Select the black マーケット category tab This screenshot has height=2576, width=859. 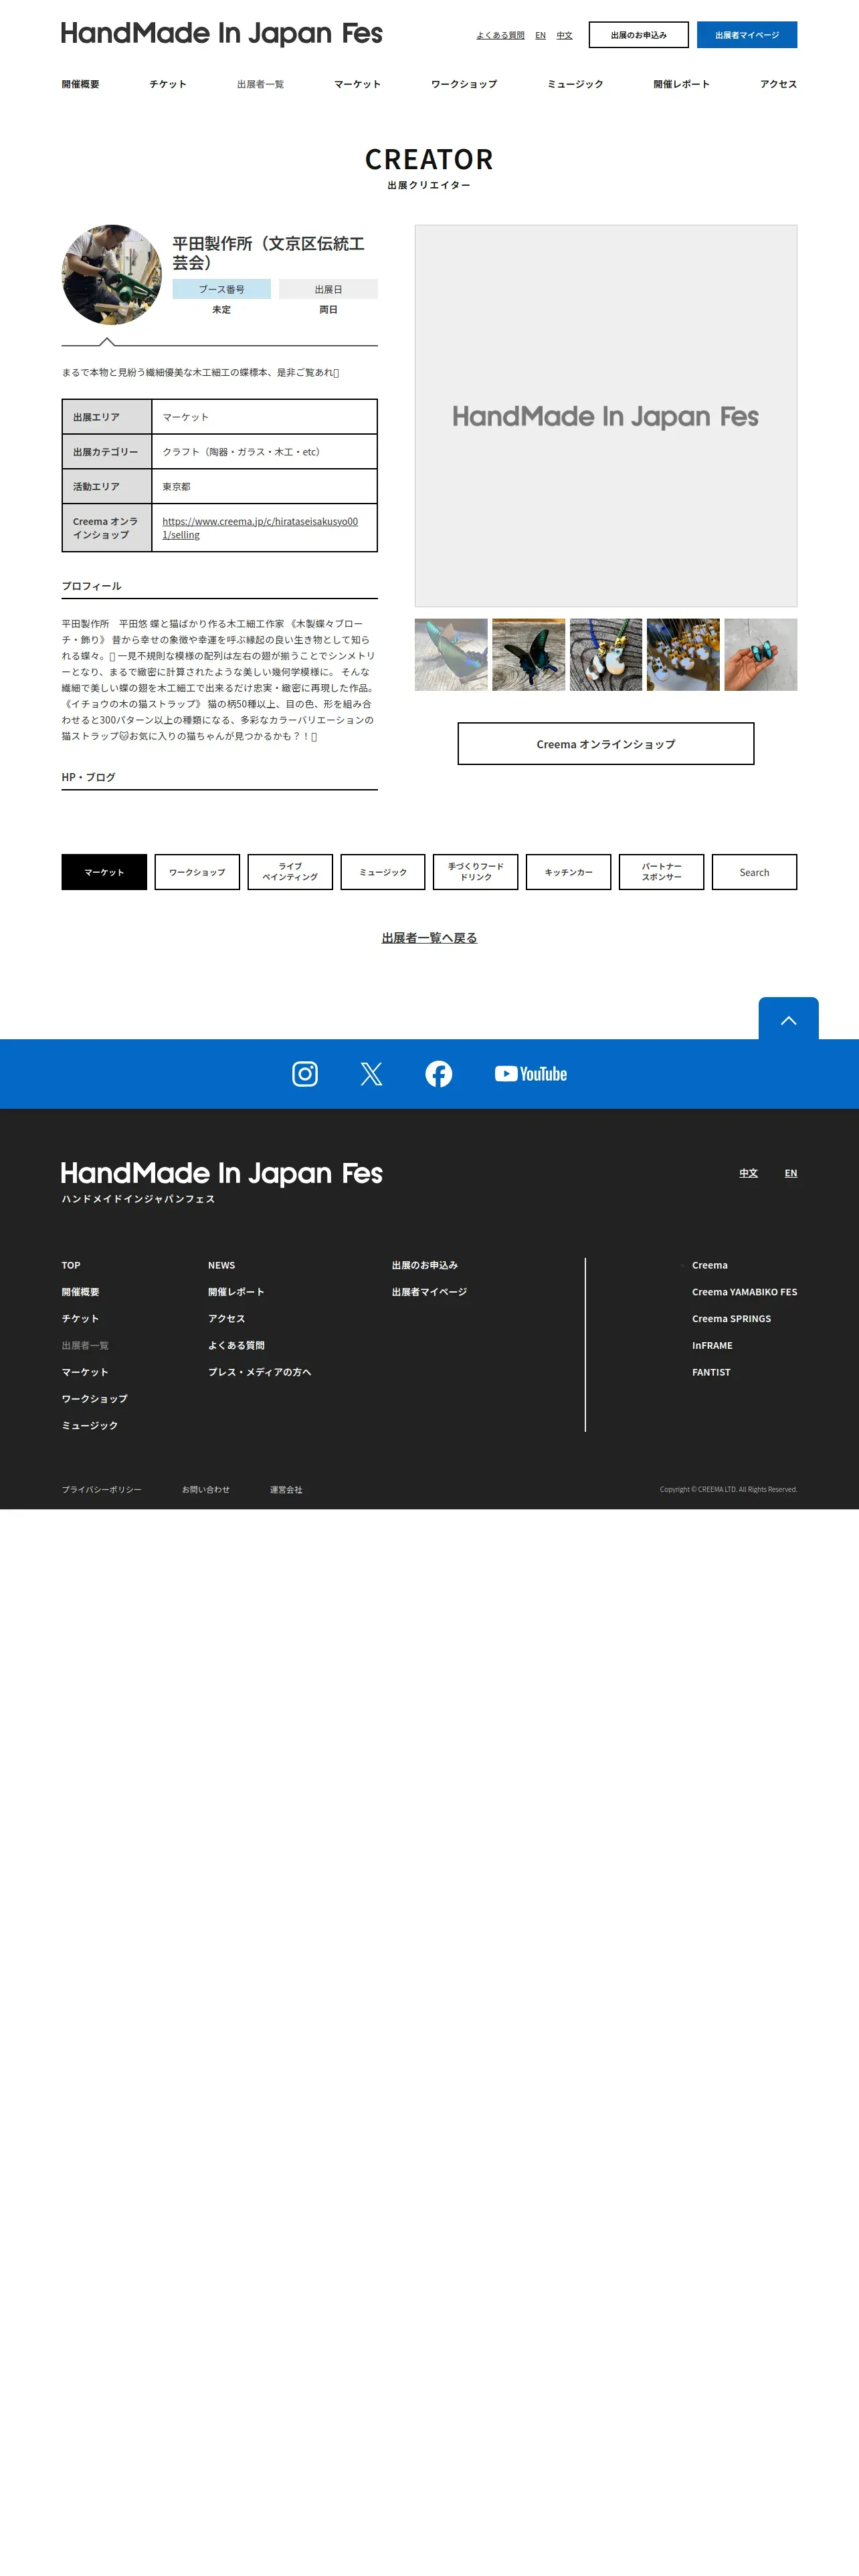click(x=104, y=872)
